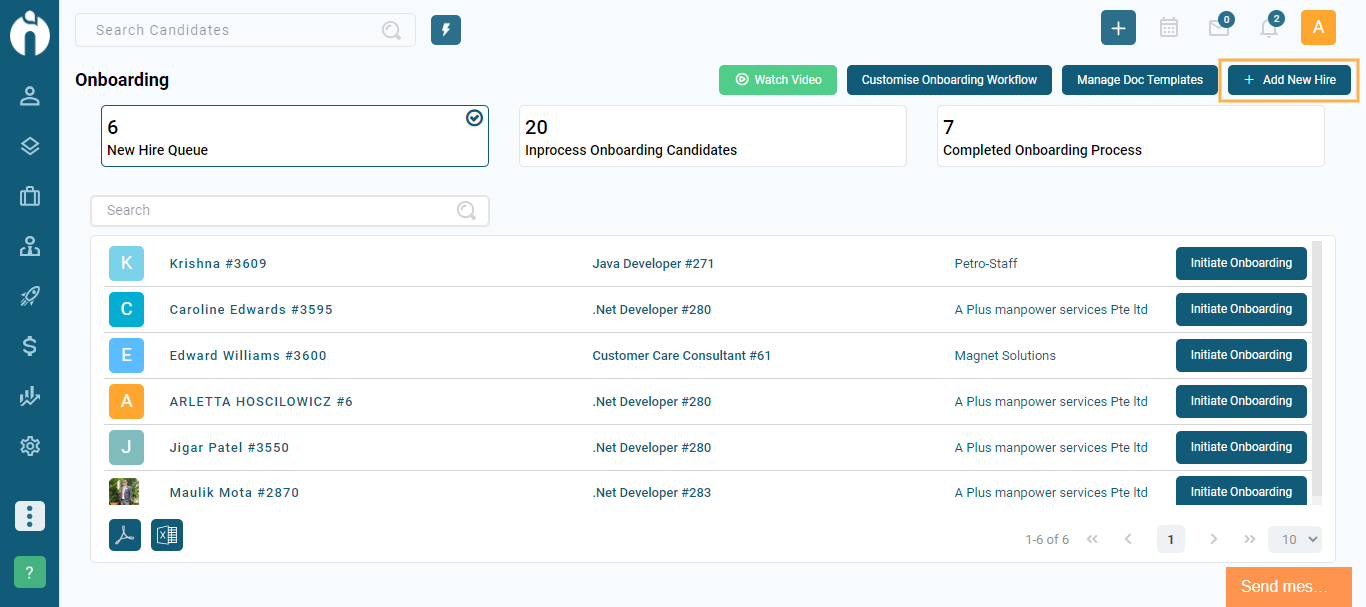Image resolution: width=1366 pixels, height=607 pixels.
Task: Open Maulik Mota's candidate profile link
Action: 234,492
